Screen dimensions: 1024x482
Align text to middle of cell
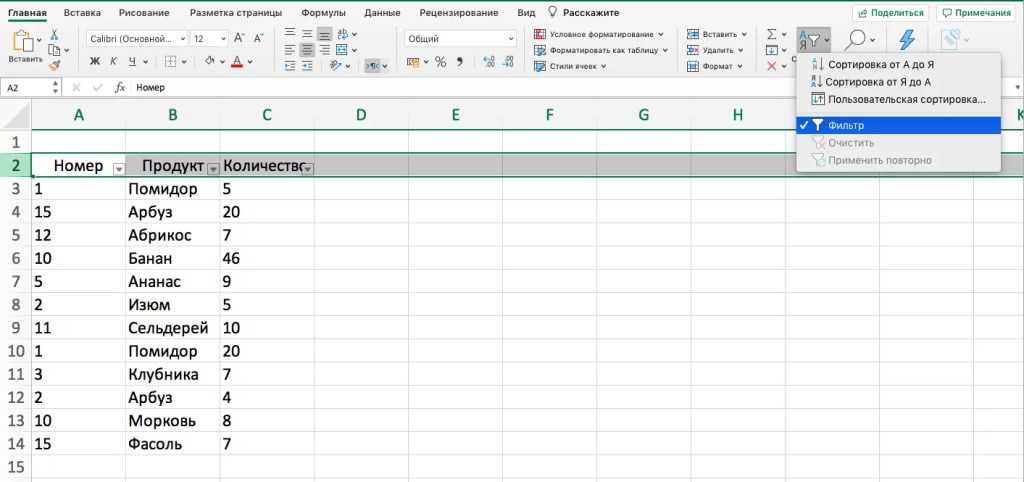(307, 34)
